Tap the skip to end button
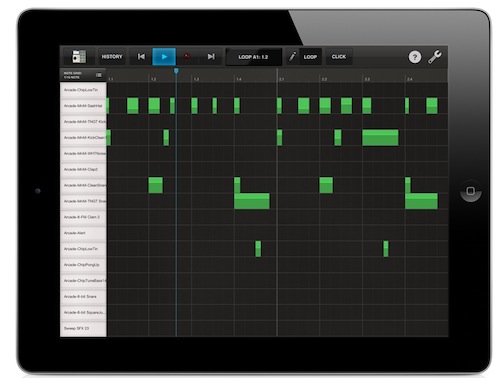The image size is (500, 378). tap(211, 57)
